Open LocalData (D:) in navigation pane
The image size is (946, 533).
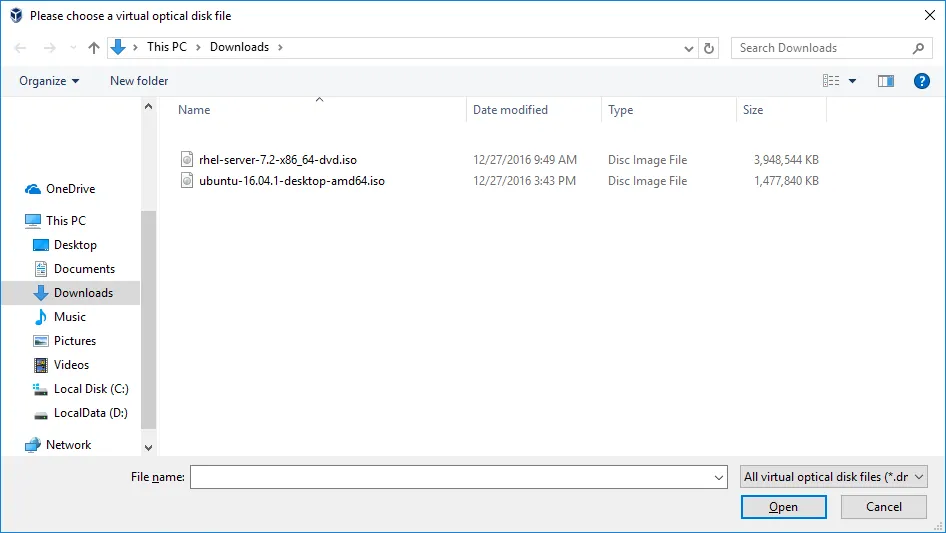tap(90, 413)
